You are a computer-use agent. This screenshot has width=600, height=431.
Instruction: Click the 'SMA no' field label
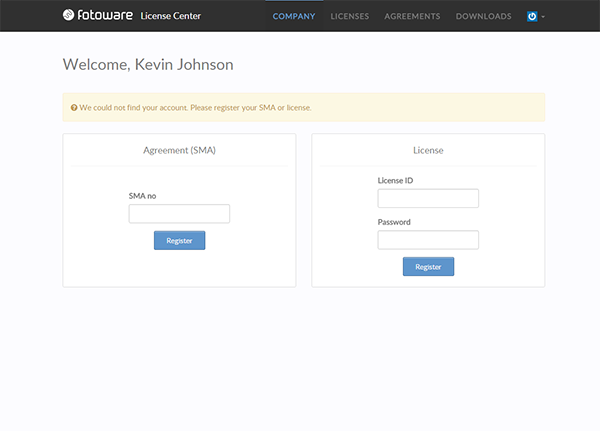(x=142, y=195)
